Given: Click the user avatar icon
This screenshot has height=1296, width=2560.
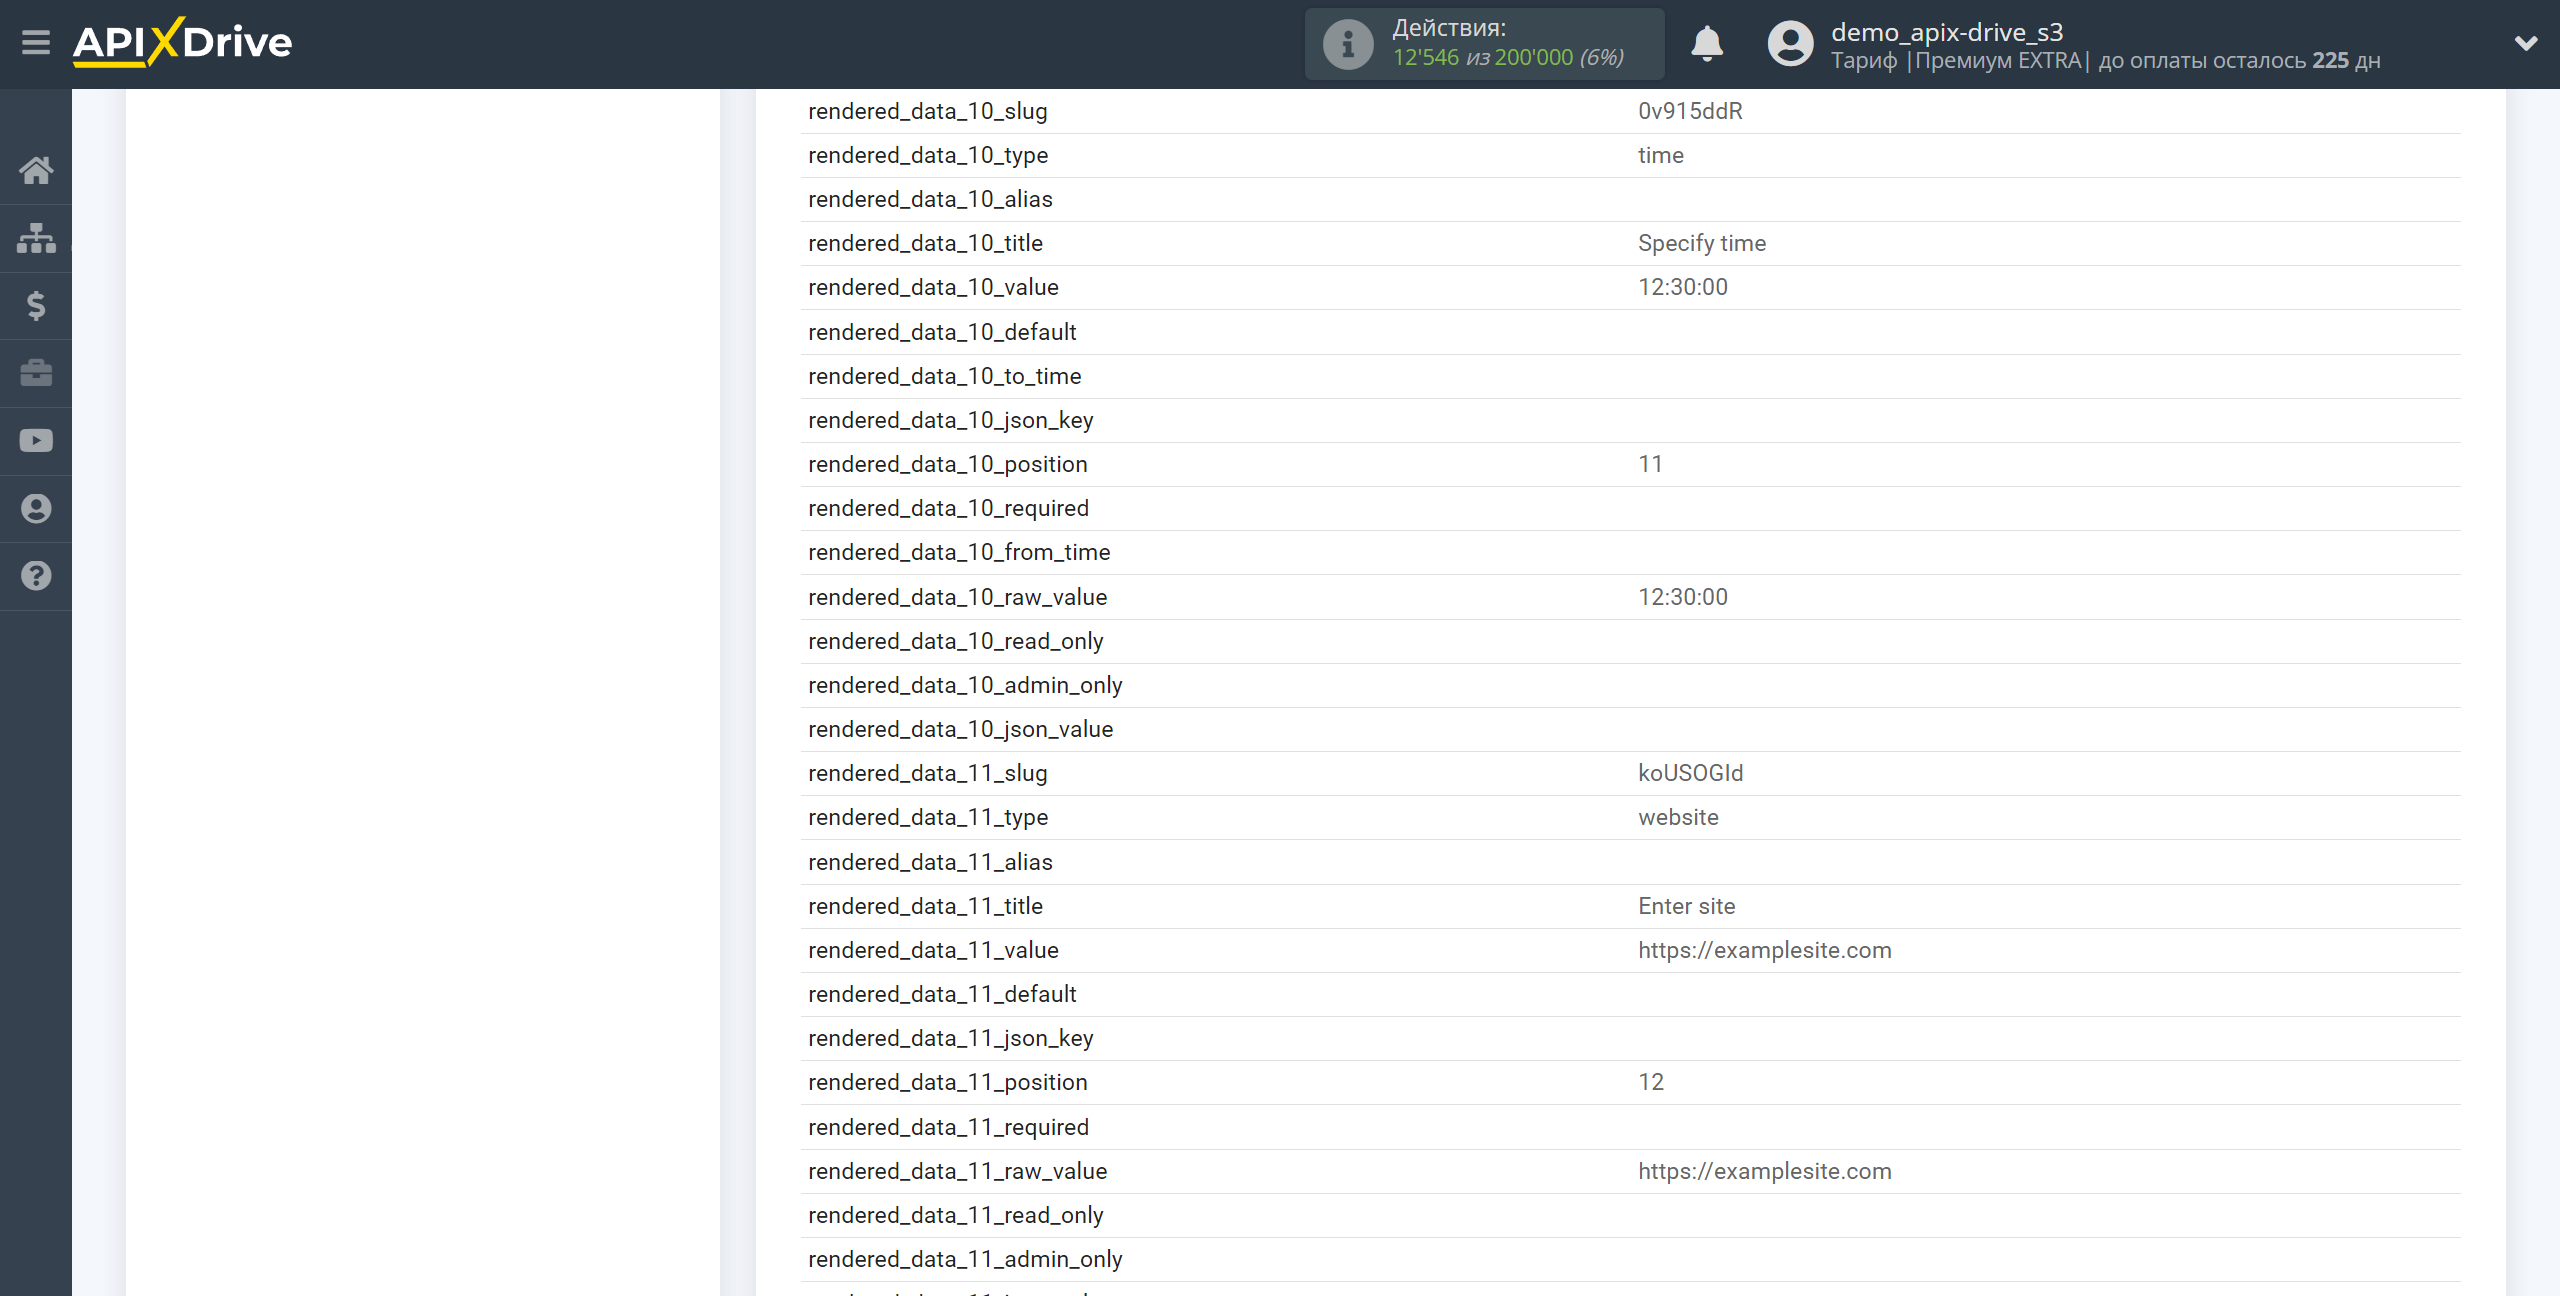Looking at the screenshot, I should (x=1790, y=44).
